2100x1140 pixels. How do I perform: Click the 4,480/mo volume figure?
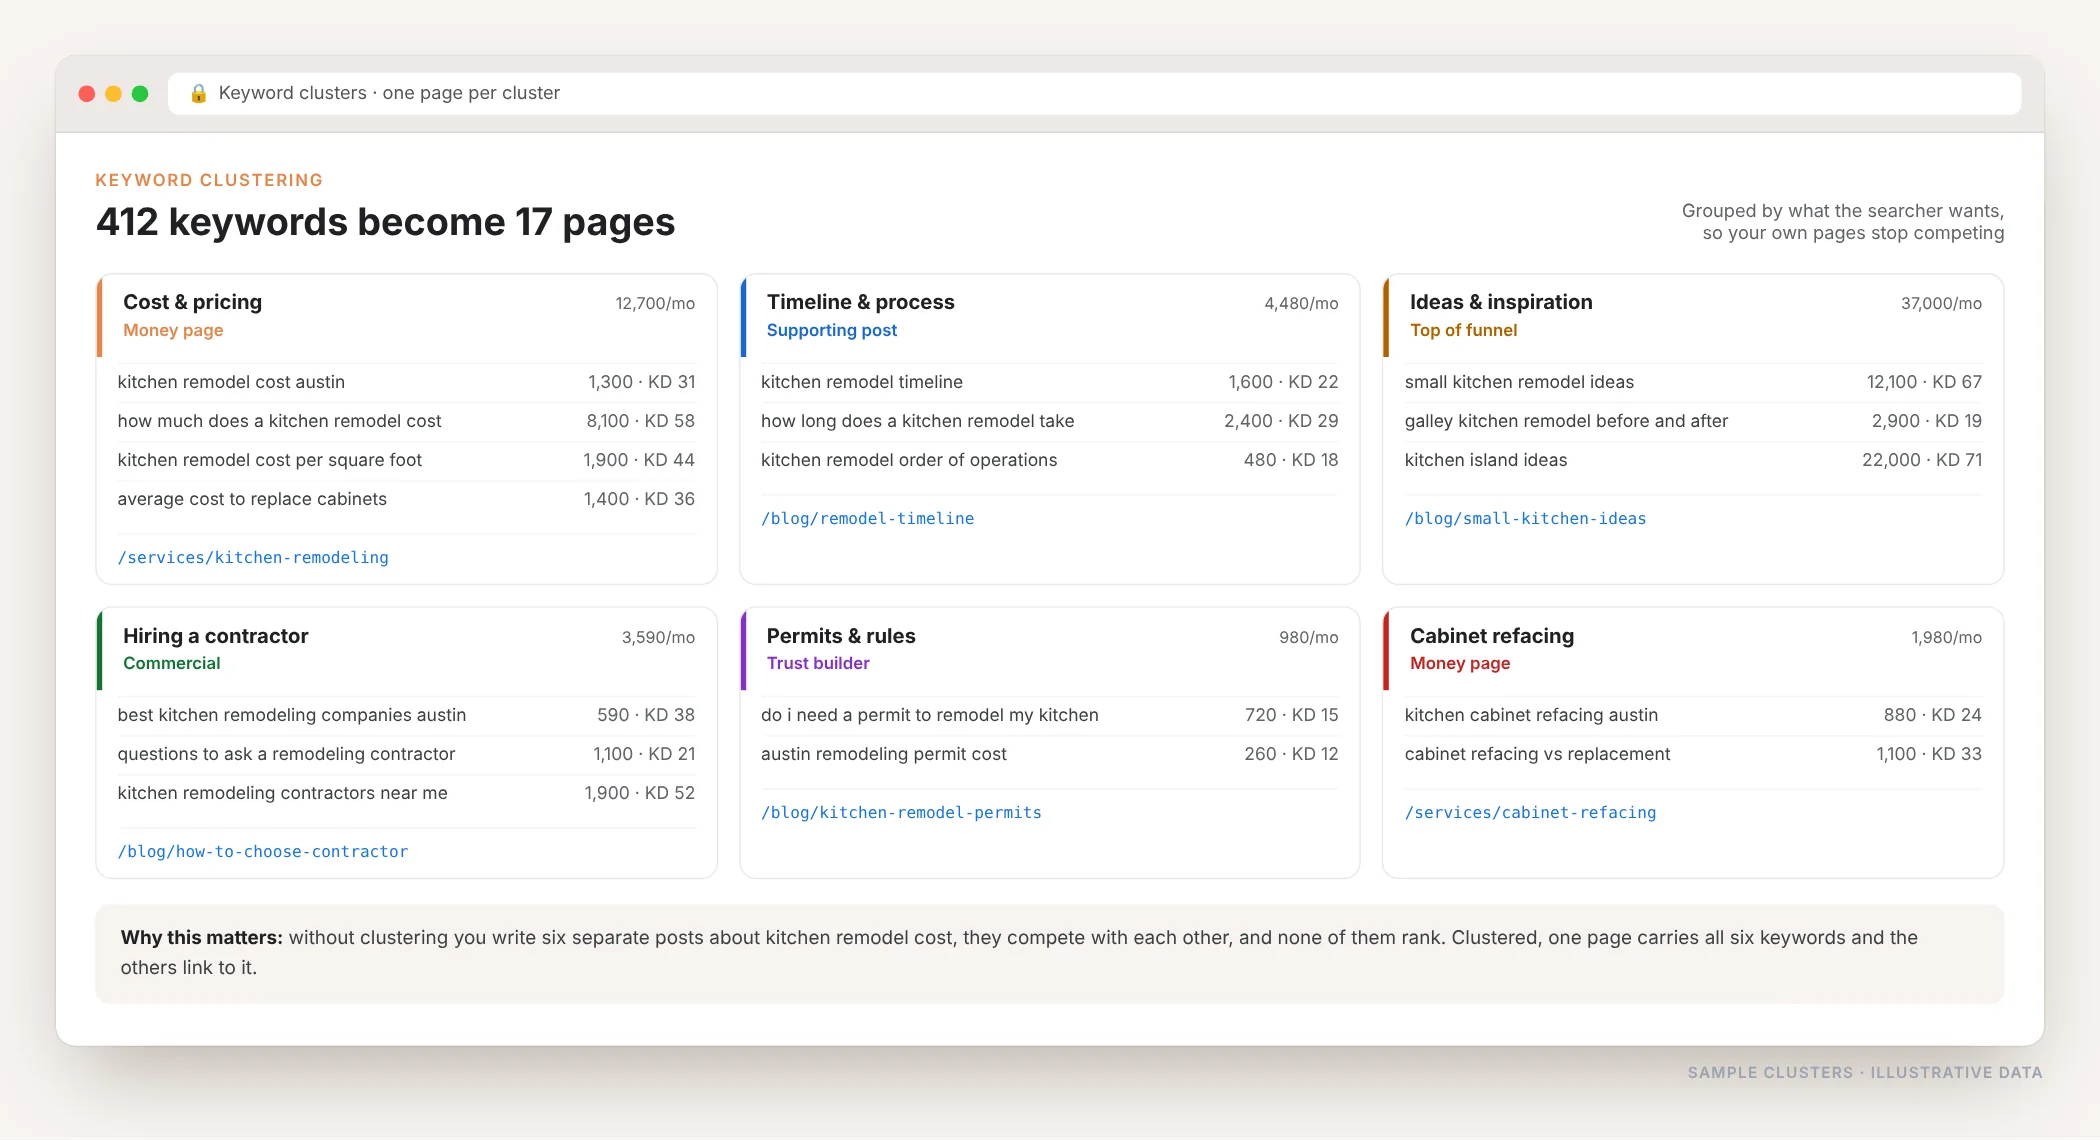click(x=1301, y=303)
